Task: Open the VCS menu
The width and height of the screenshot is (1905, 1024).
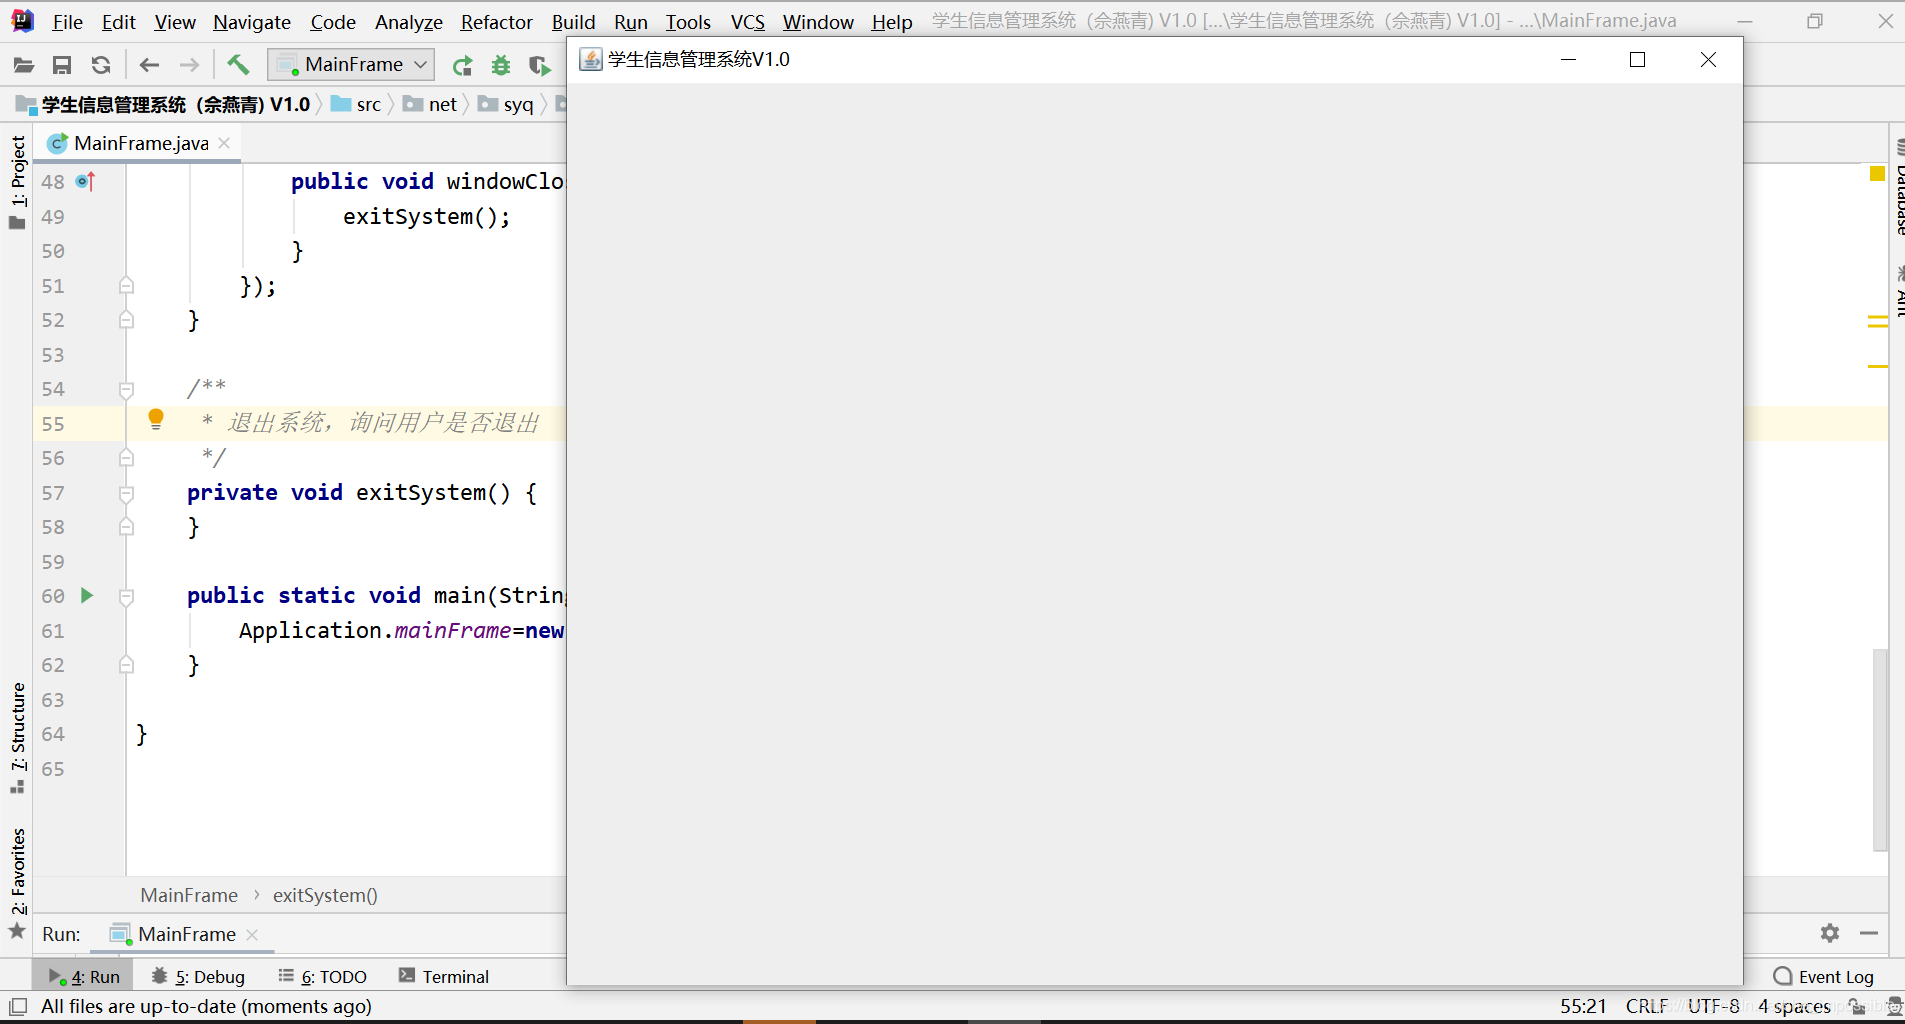Action: (747, 21)
